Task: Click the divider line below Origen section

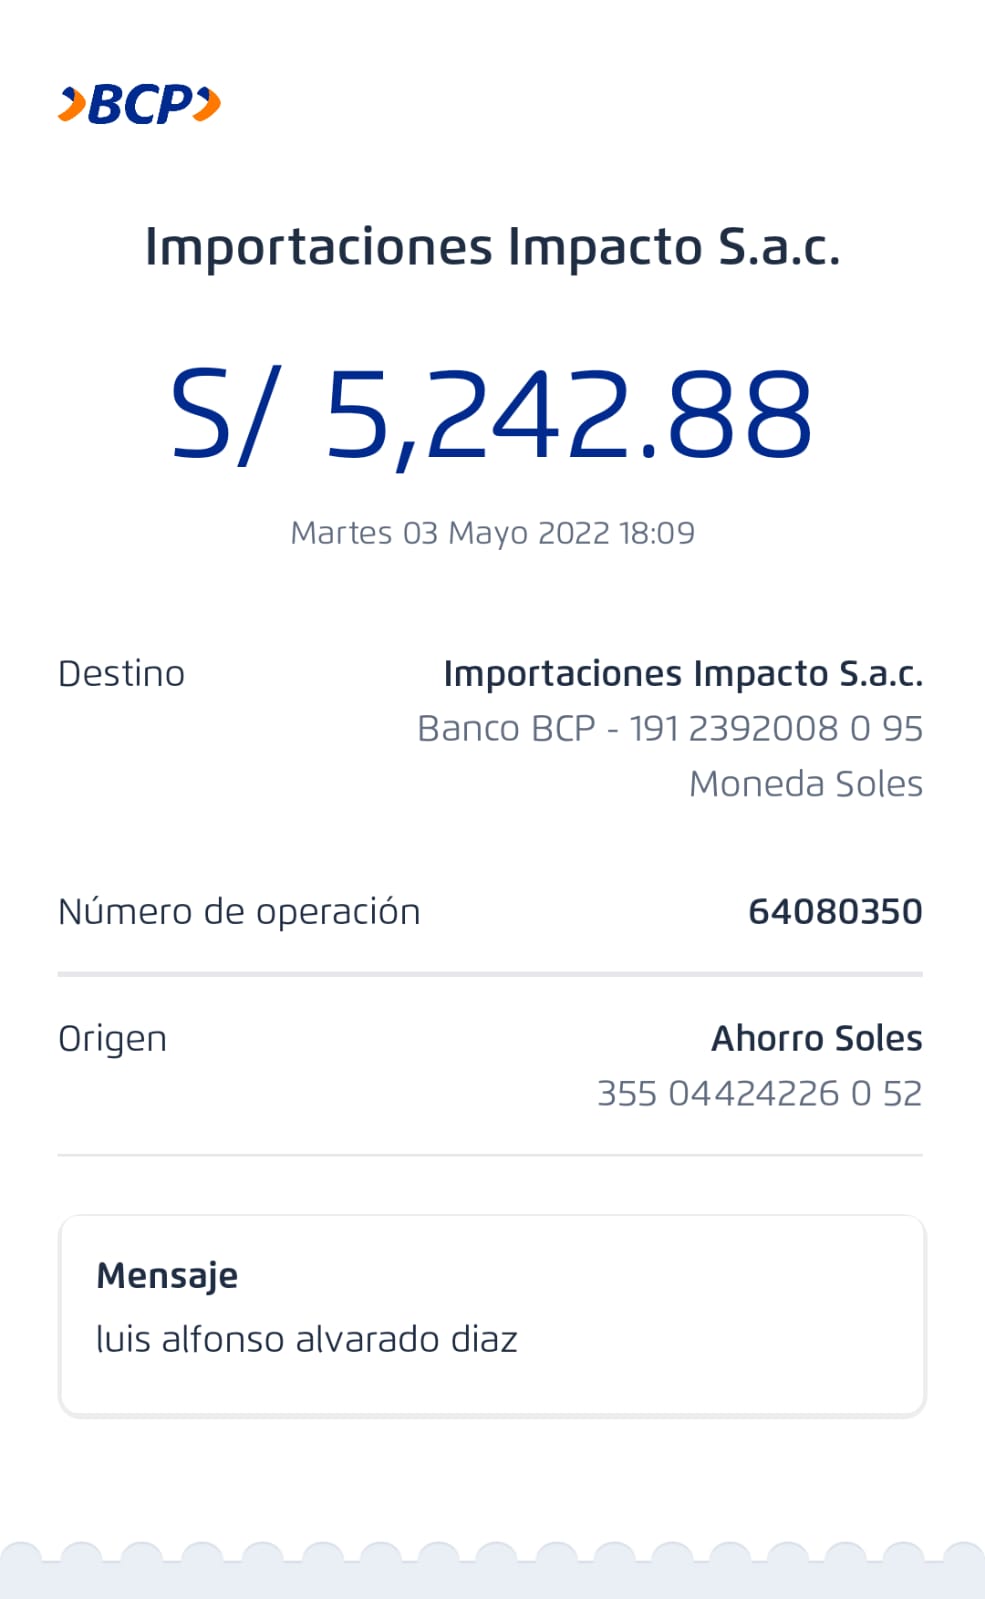Action: (x=490, y=1155)
